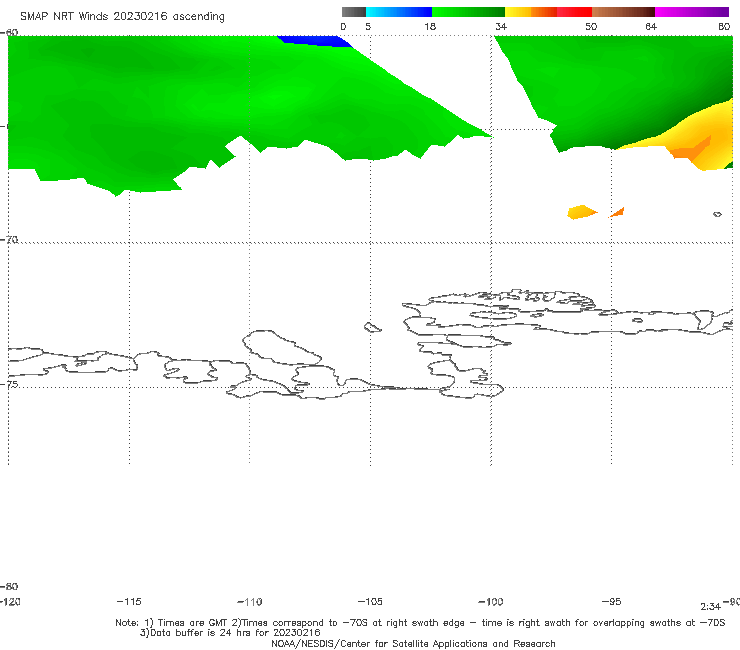Image resolution: width=740 pixels, height=650 pixels.
Task: Click the color bar label '18'
Action: pyautogui.click(x=430, y=27)
